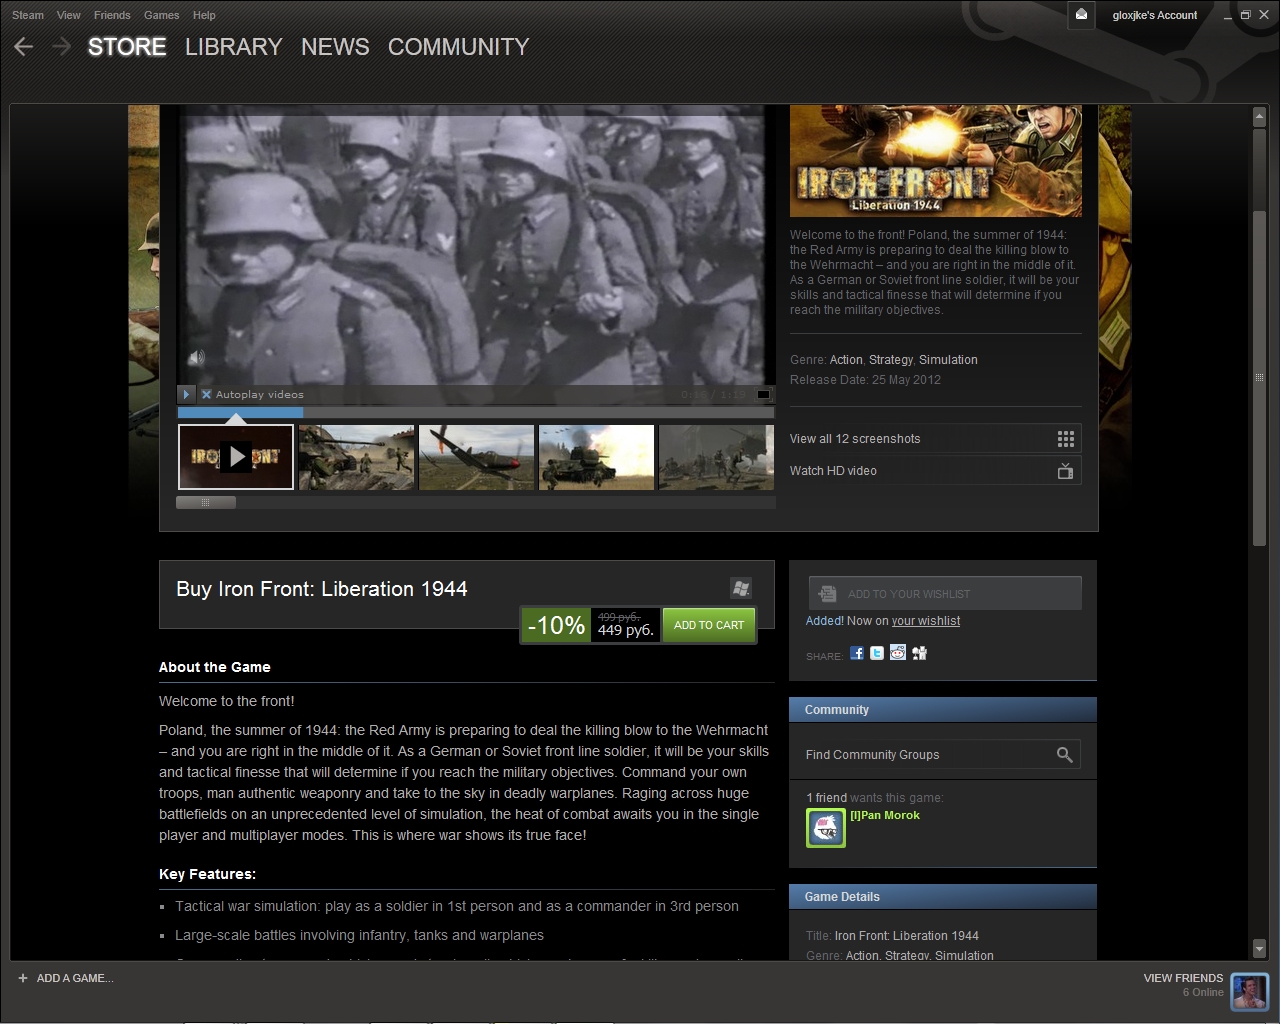Image resolution: width=1280 pixels, height=1024 pixels.
Task: Click the vertical scrollbar thumb
Action: click(x=1259, y=378)
